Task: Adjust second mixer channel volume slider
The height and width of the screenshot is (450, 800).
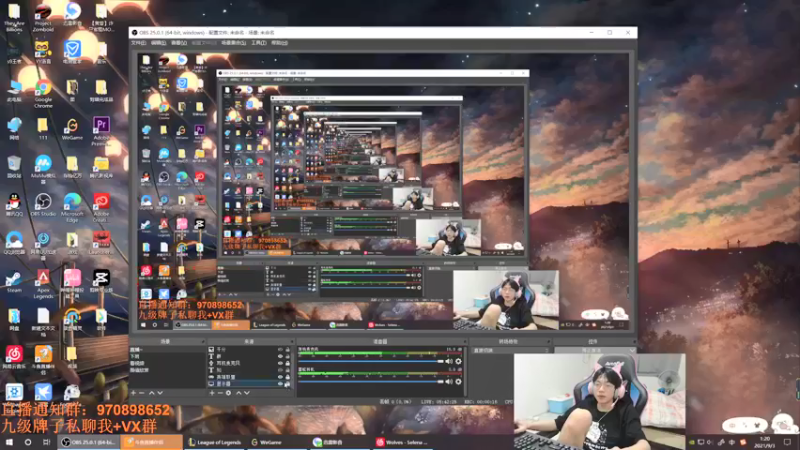Action: [371, 381]
